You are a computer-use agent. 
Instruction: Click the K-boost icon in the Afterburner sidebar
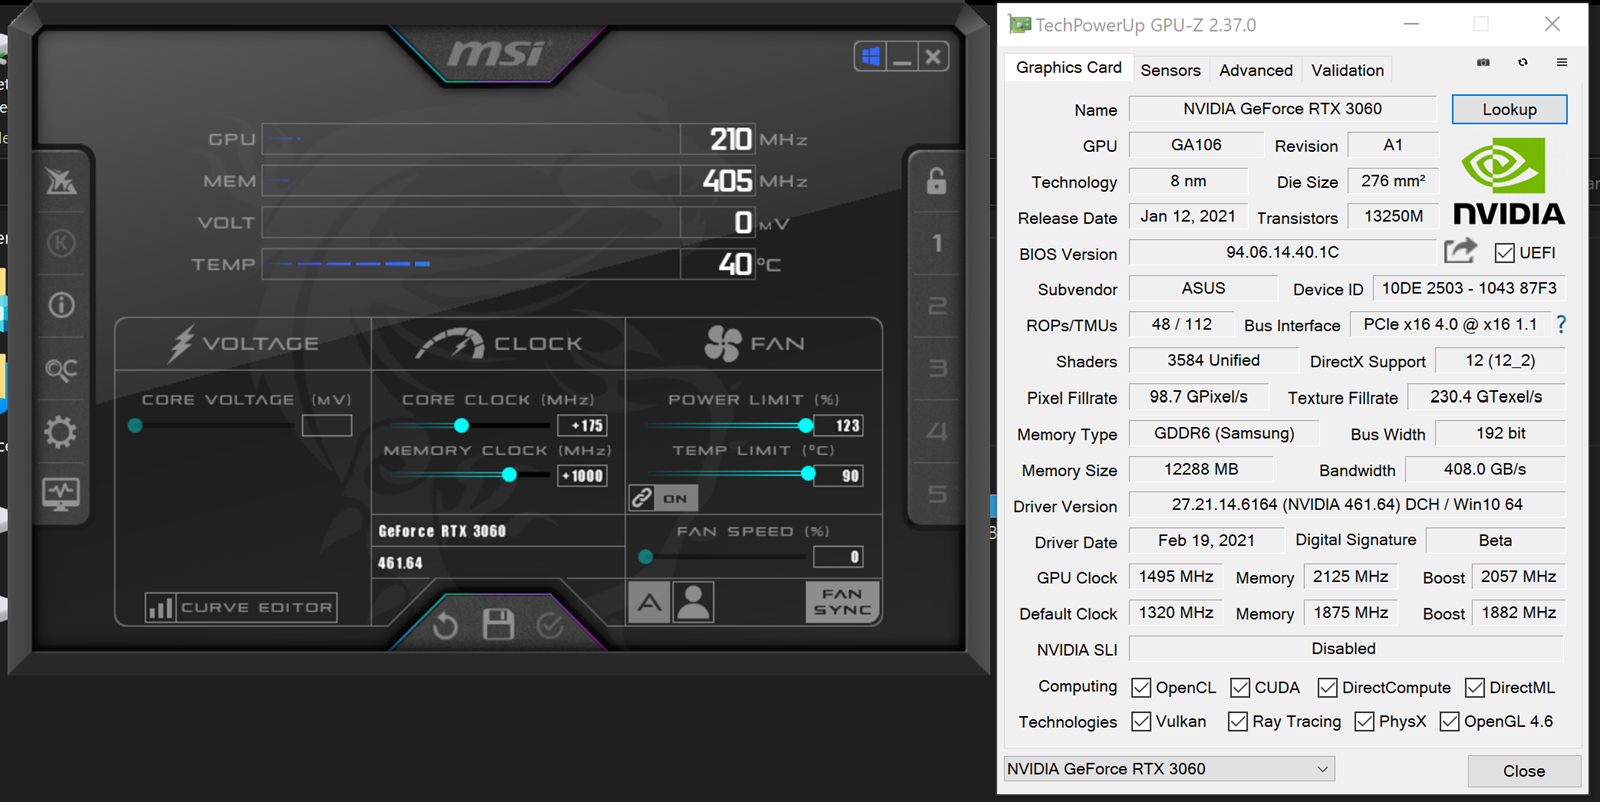[x=61, y=243]
